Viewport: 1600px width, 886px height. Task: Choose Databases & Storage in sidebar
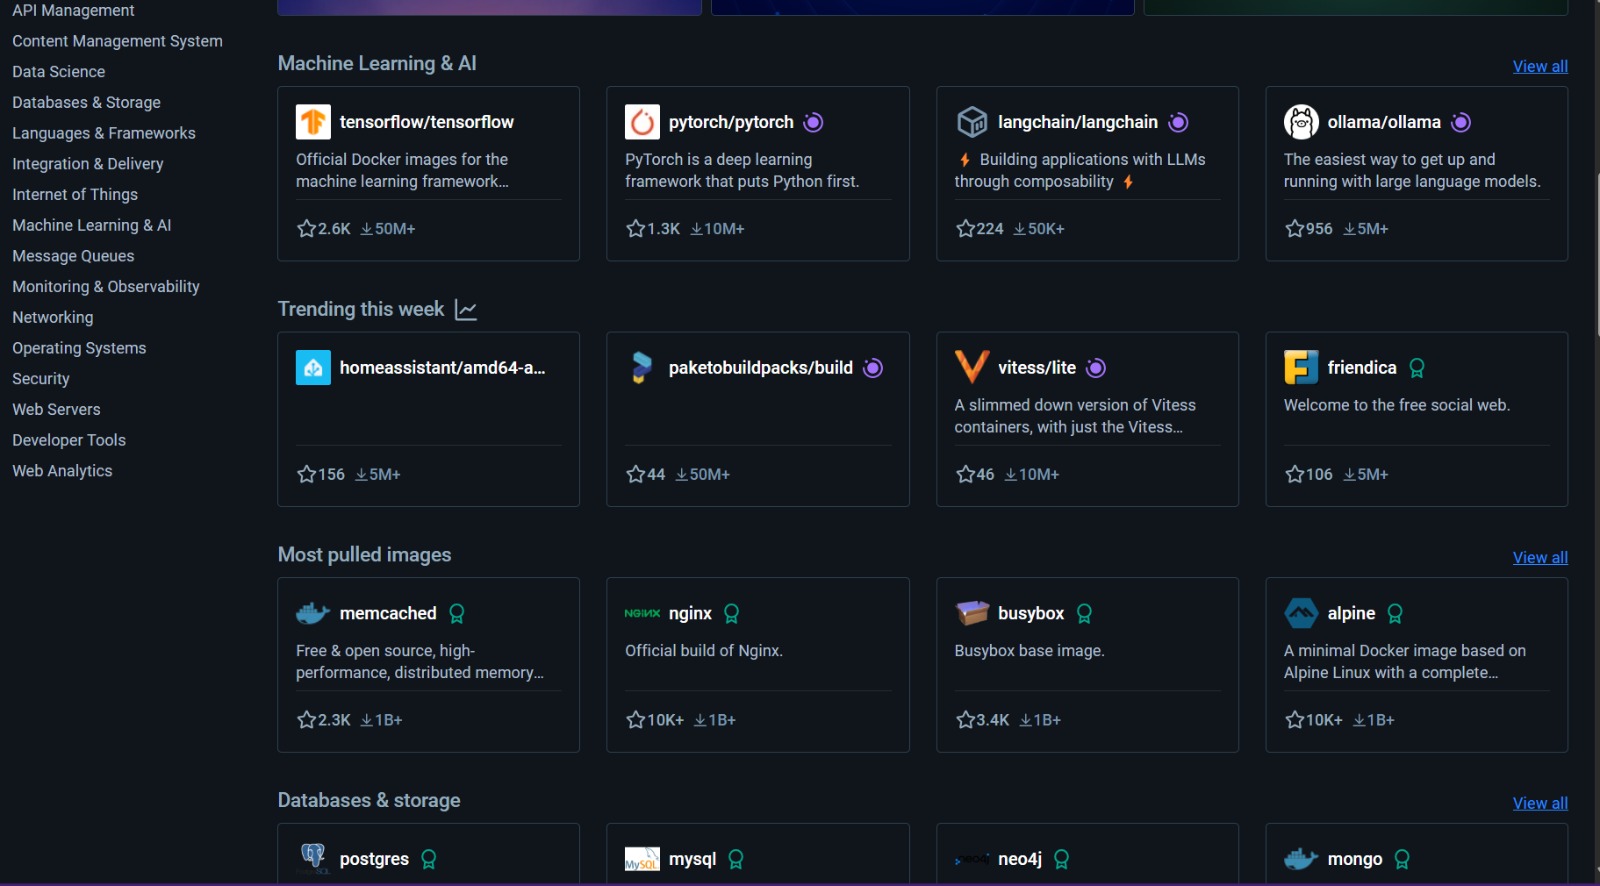point(86,103)
